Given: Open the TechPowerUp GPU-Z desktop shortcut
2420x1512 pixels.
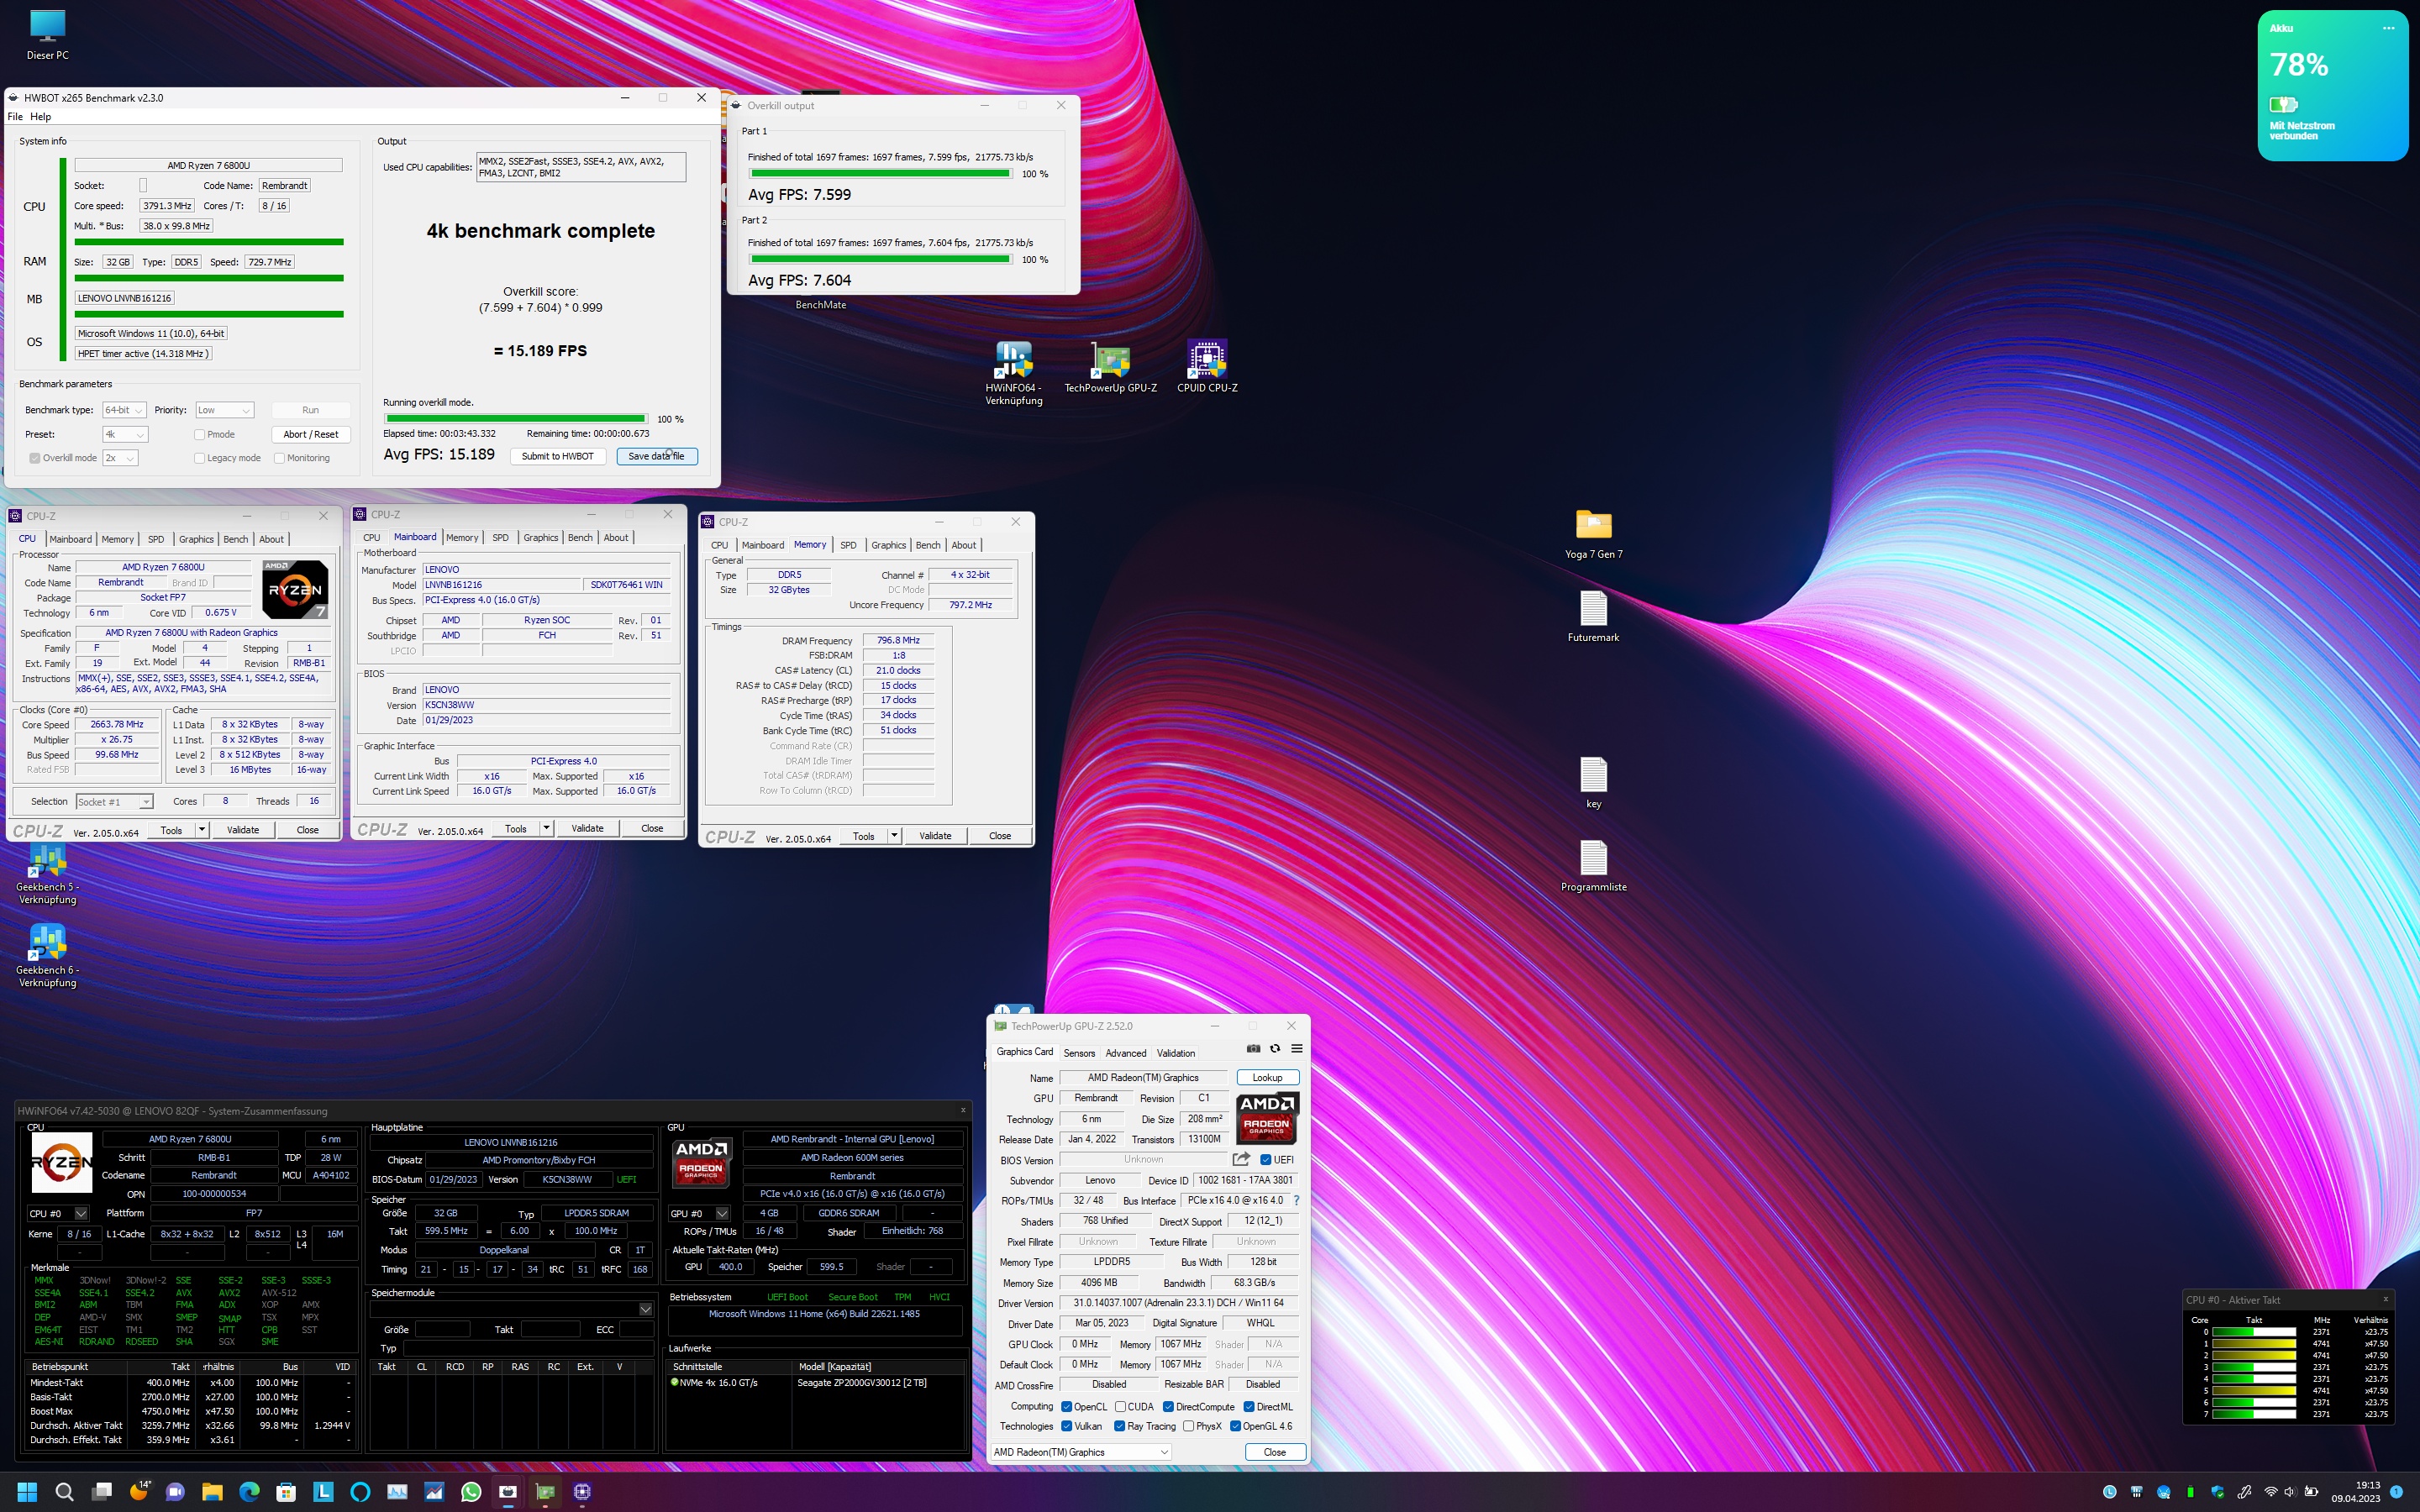Looking at the screenshot, I should pyautogui.click(x=1110, y=367).
